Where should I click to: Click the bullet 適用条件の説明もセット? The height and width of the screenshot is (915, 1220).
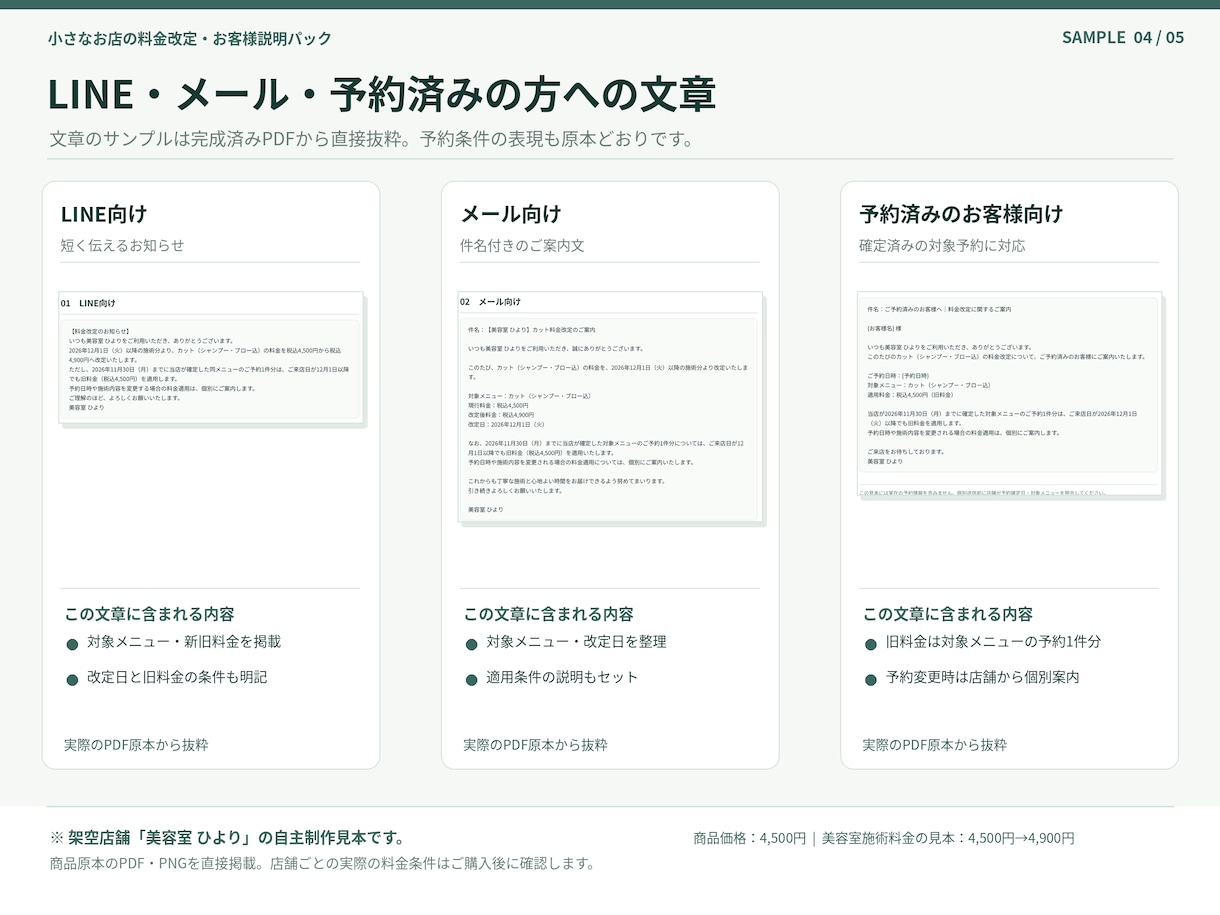click(x=562, y=677)
